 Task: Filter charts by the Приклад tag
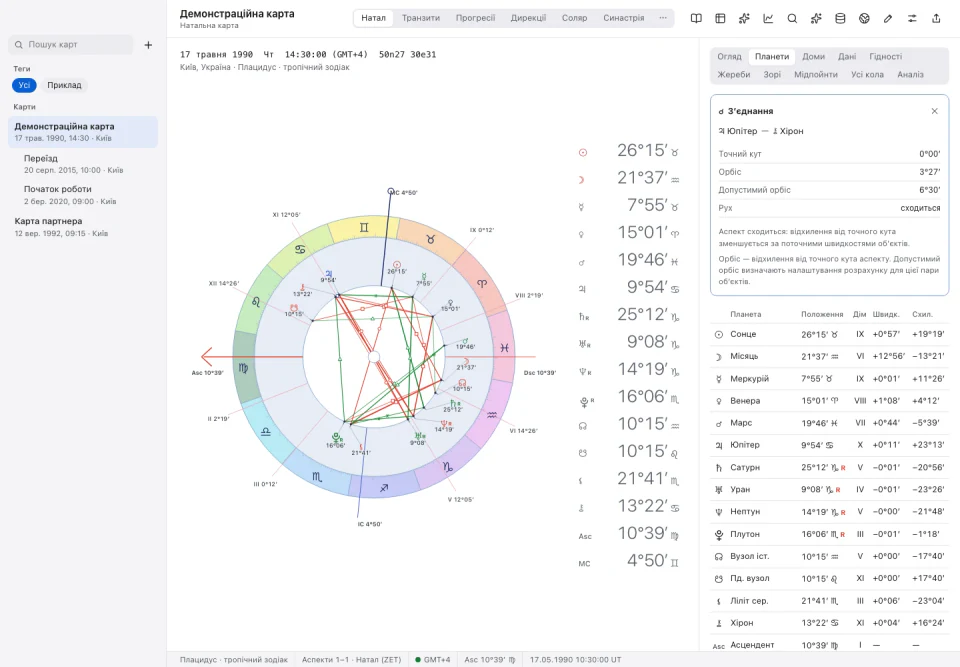coord(64,85)
